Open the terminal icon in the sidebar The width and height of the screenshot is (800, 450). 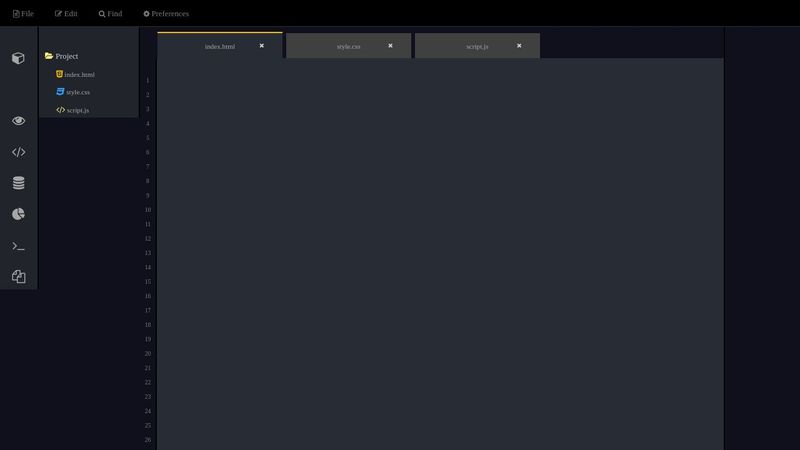click(18, 246)
